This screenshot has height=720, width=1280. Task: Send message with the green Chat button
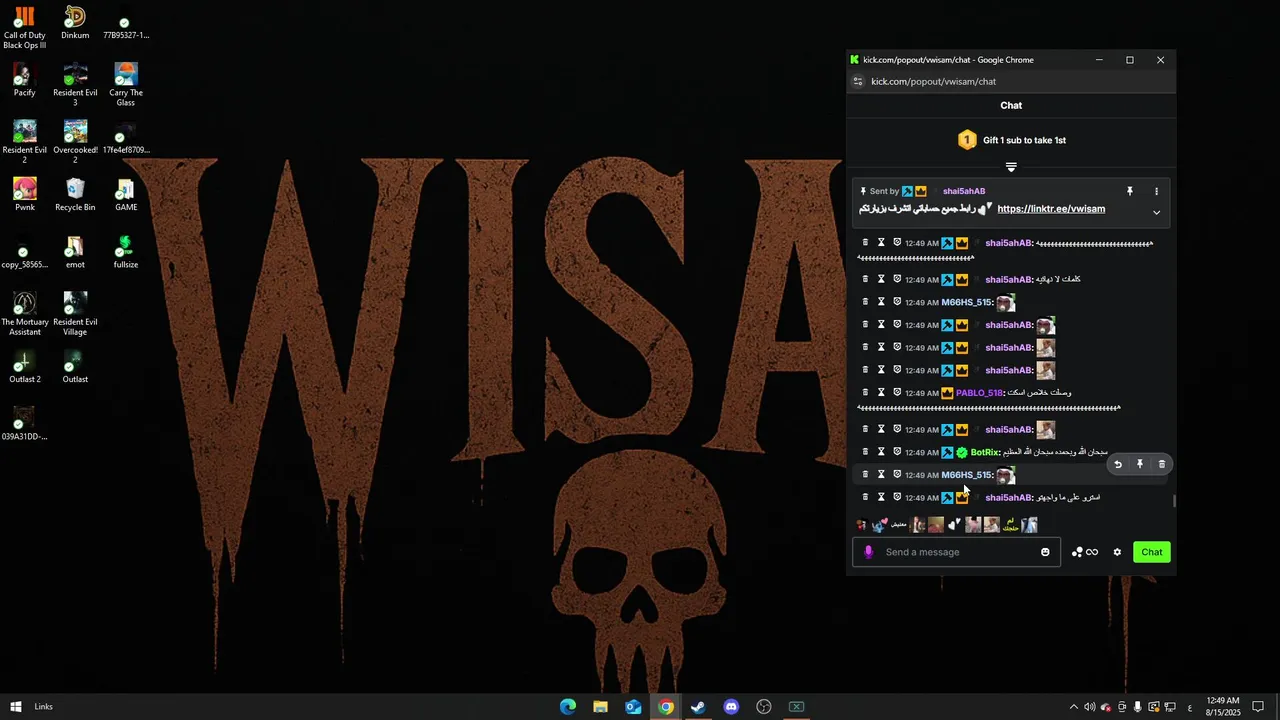pyautogui.click(x=1152, y=552)
